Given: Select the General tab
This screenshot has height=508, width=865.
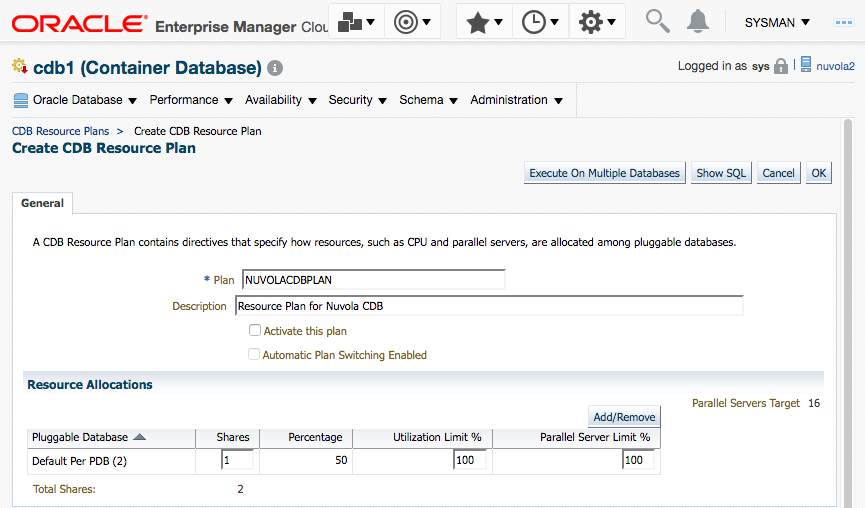Looking at the screenshot, I should pyautogui.click(x=42, y=203).
